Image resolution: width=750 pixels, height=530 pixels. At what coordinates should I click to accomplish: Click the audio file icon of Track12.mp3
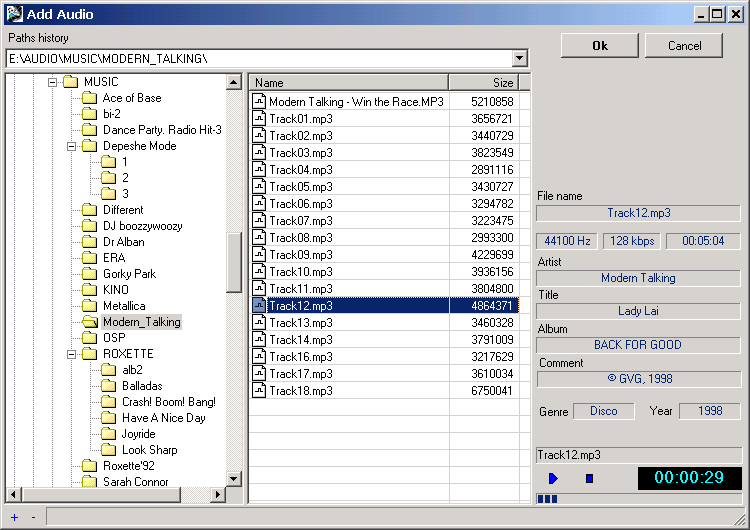[259, 306]
